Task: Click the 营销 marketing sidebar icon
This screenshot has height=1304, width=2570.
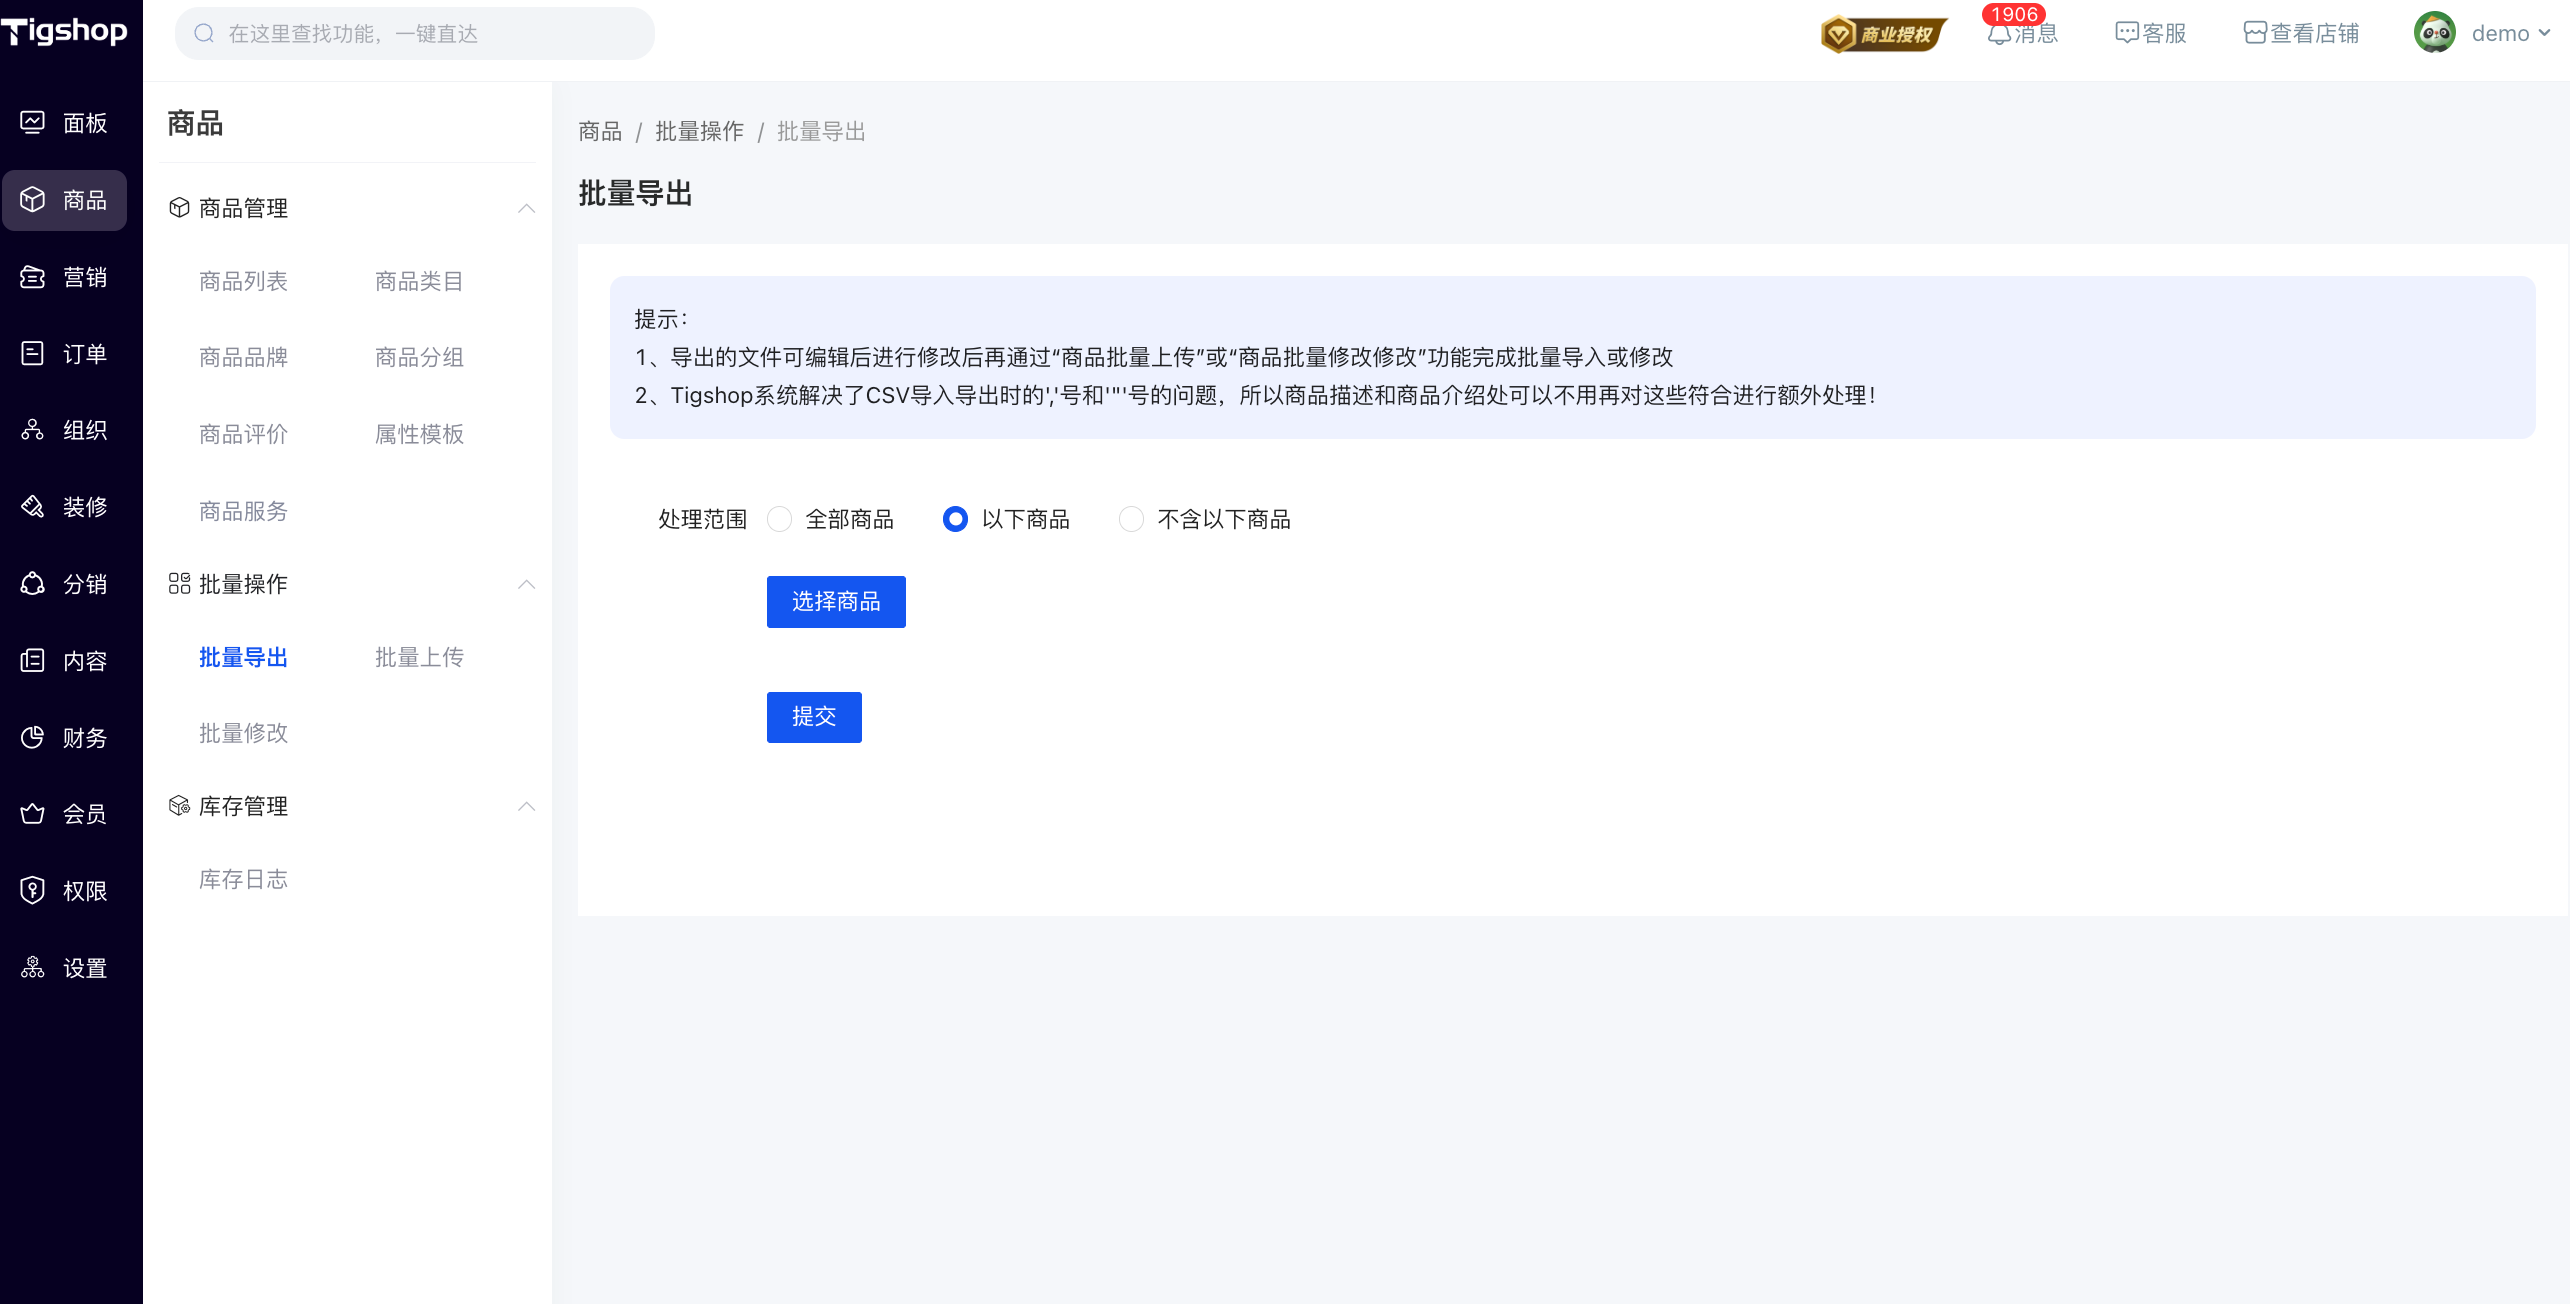Action: pos(32,277)
